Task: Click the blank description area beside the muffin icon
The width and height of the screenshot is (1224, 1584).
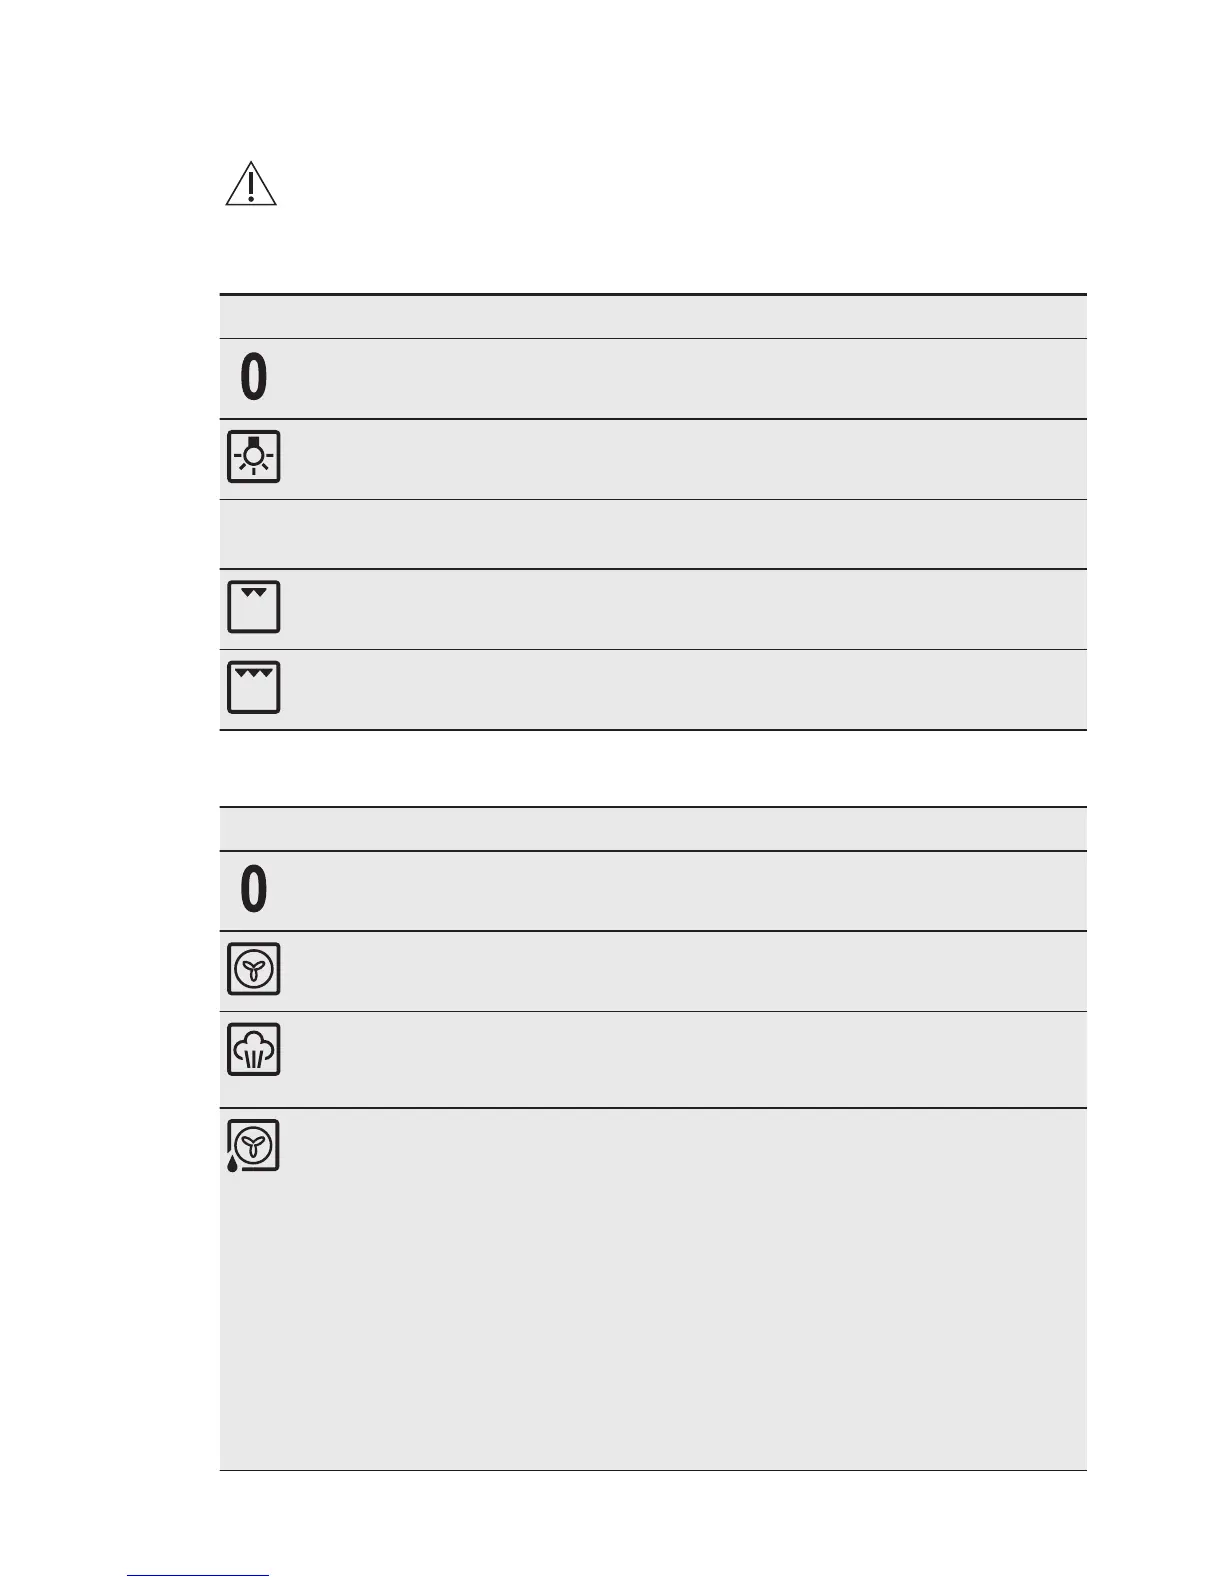Action: click(x=688, y=1059)
